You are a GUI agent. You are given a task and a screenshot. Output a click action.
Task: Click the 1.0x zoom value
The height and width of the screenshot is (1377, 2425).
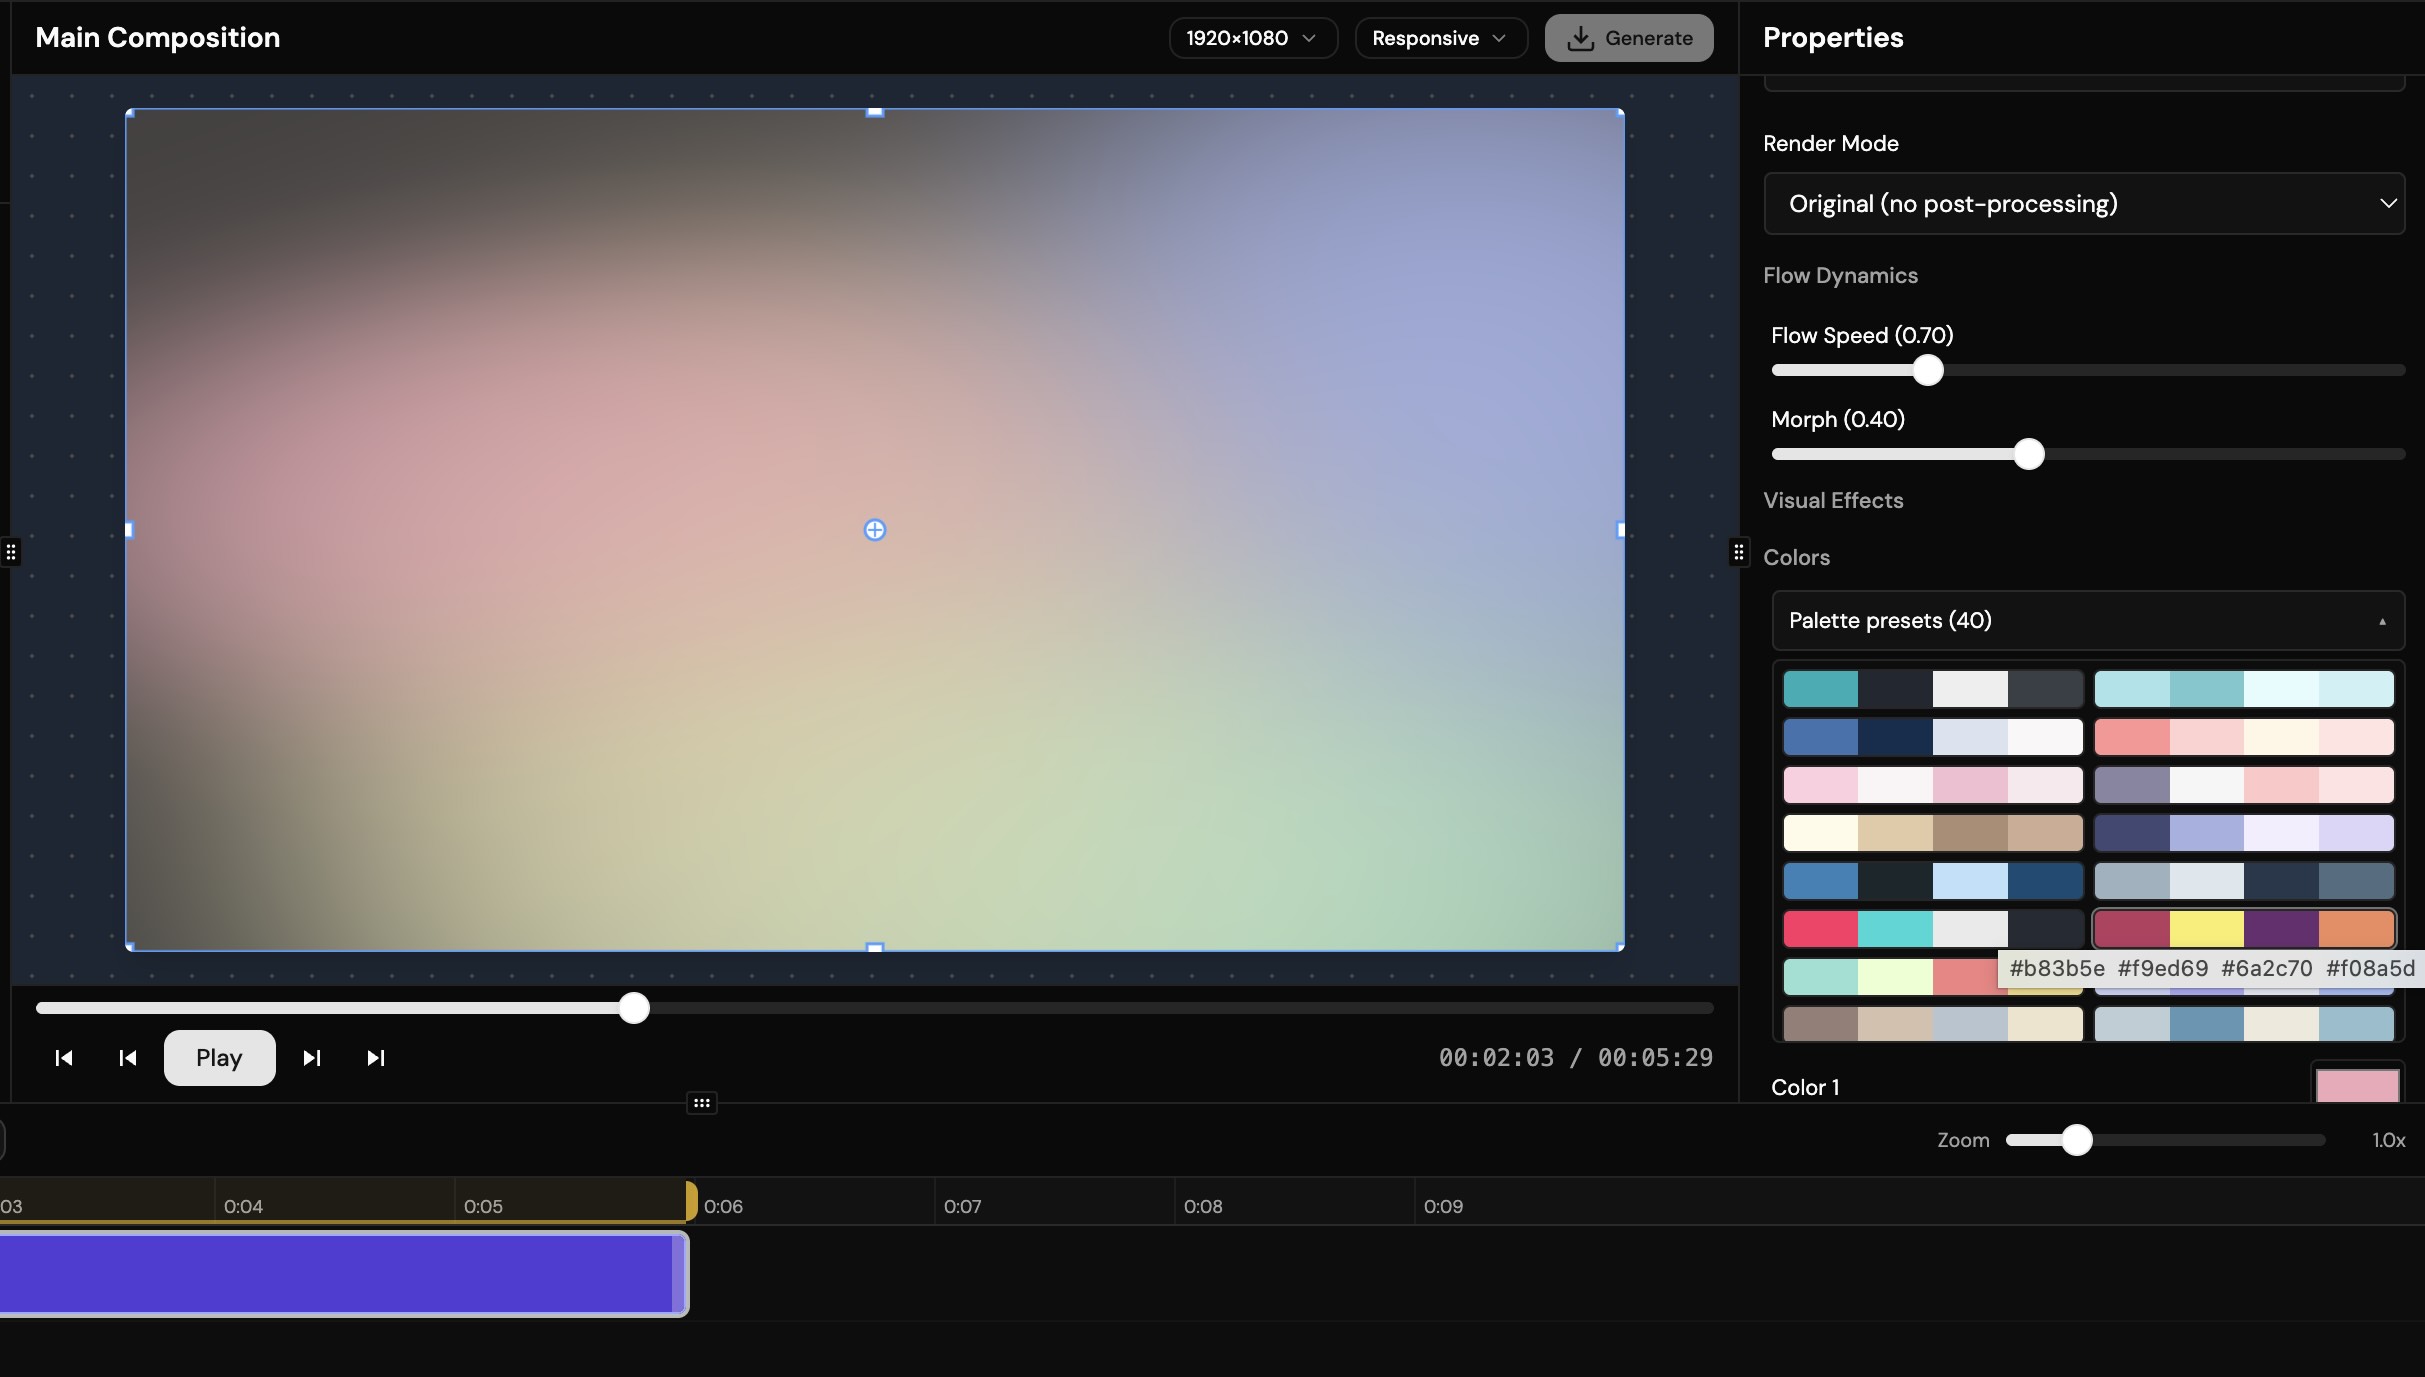coord(2389,1140)
